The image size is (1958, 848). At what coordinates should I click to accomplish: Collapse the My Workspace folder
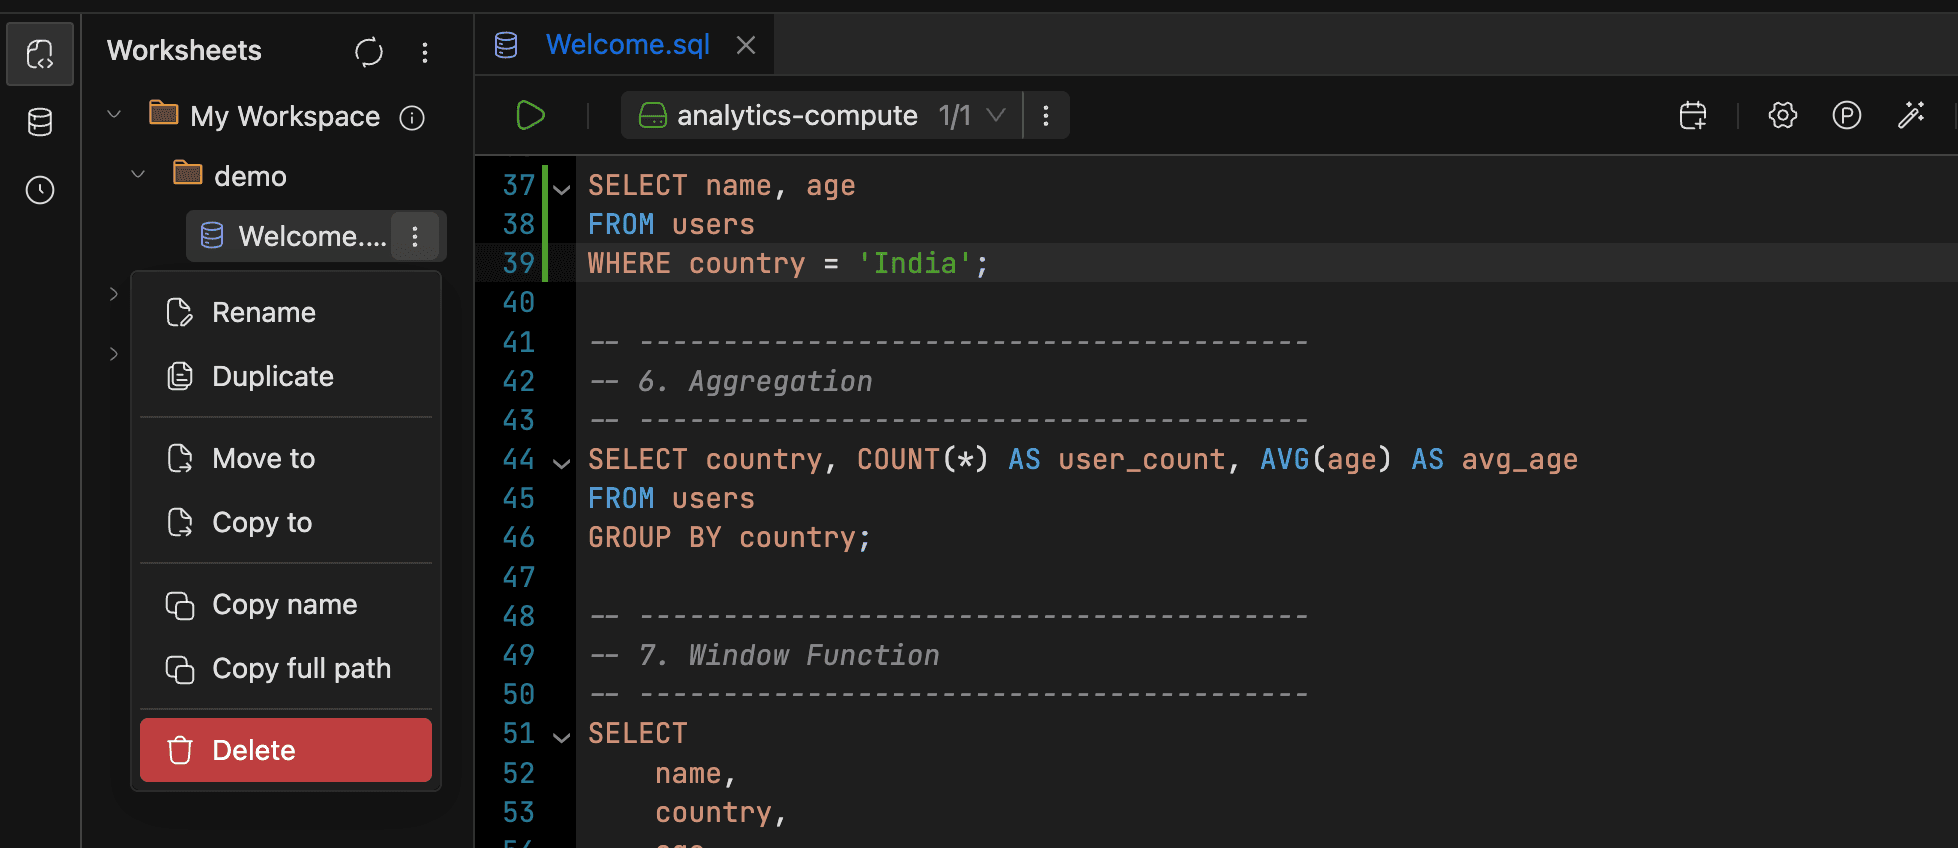[114, 115]
